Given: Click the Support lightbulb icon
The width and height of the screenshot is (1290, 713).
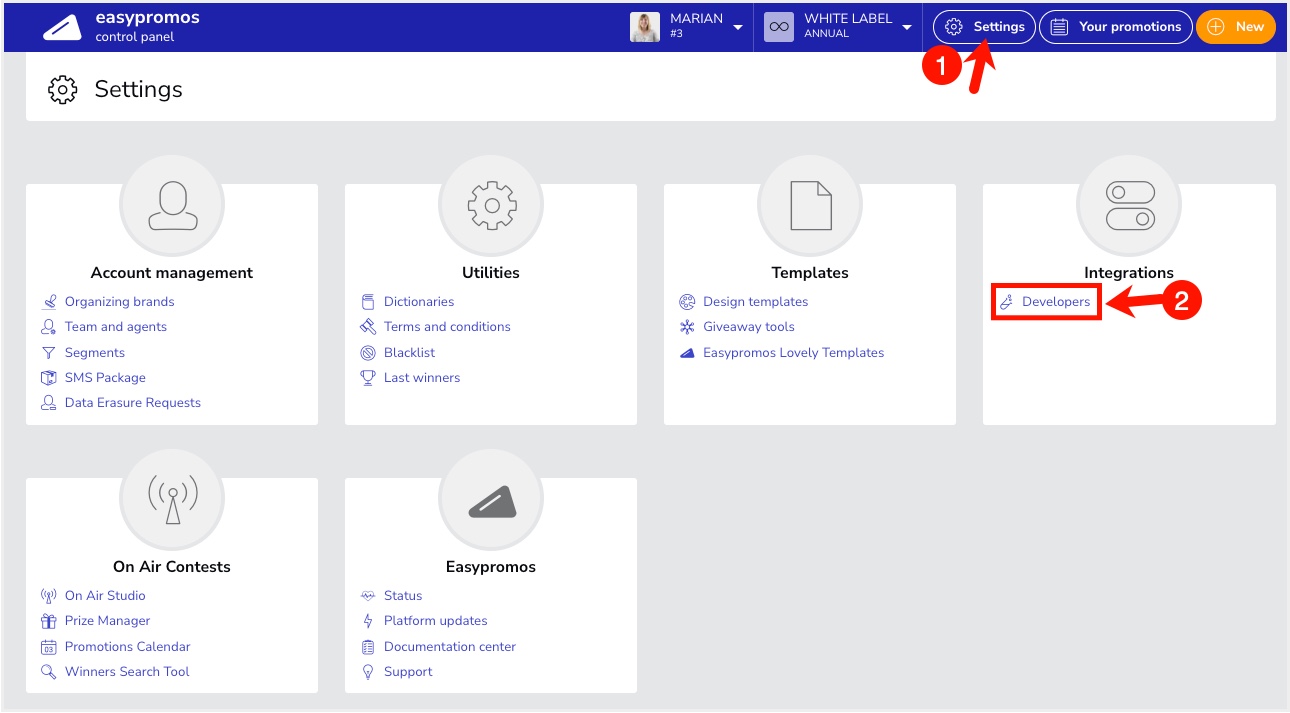Looking at the screenshot, I should 367,672.
